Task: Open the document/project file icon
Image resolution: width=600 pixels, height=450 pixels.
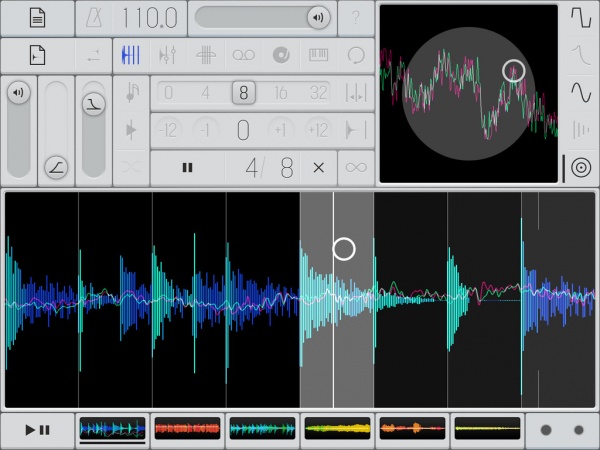Action: pos(38,18)
